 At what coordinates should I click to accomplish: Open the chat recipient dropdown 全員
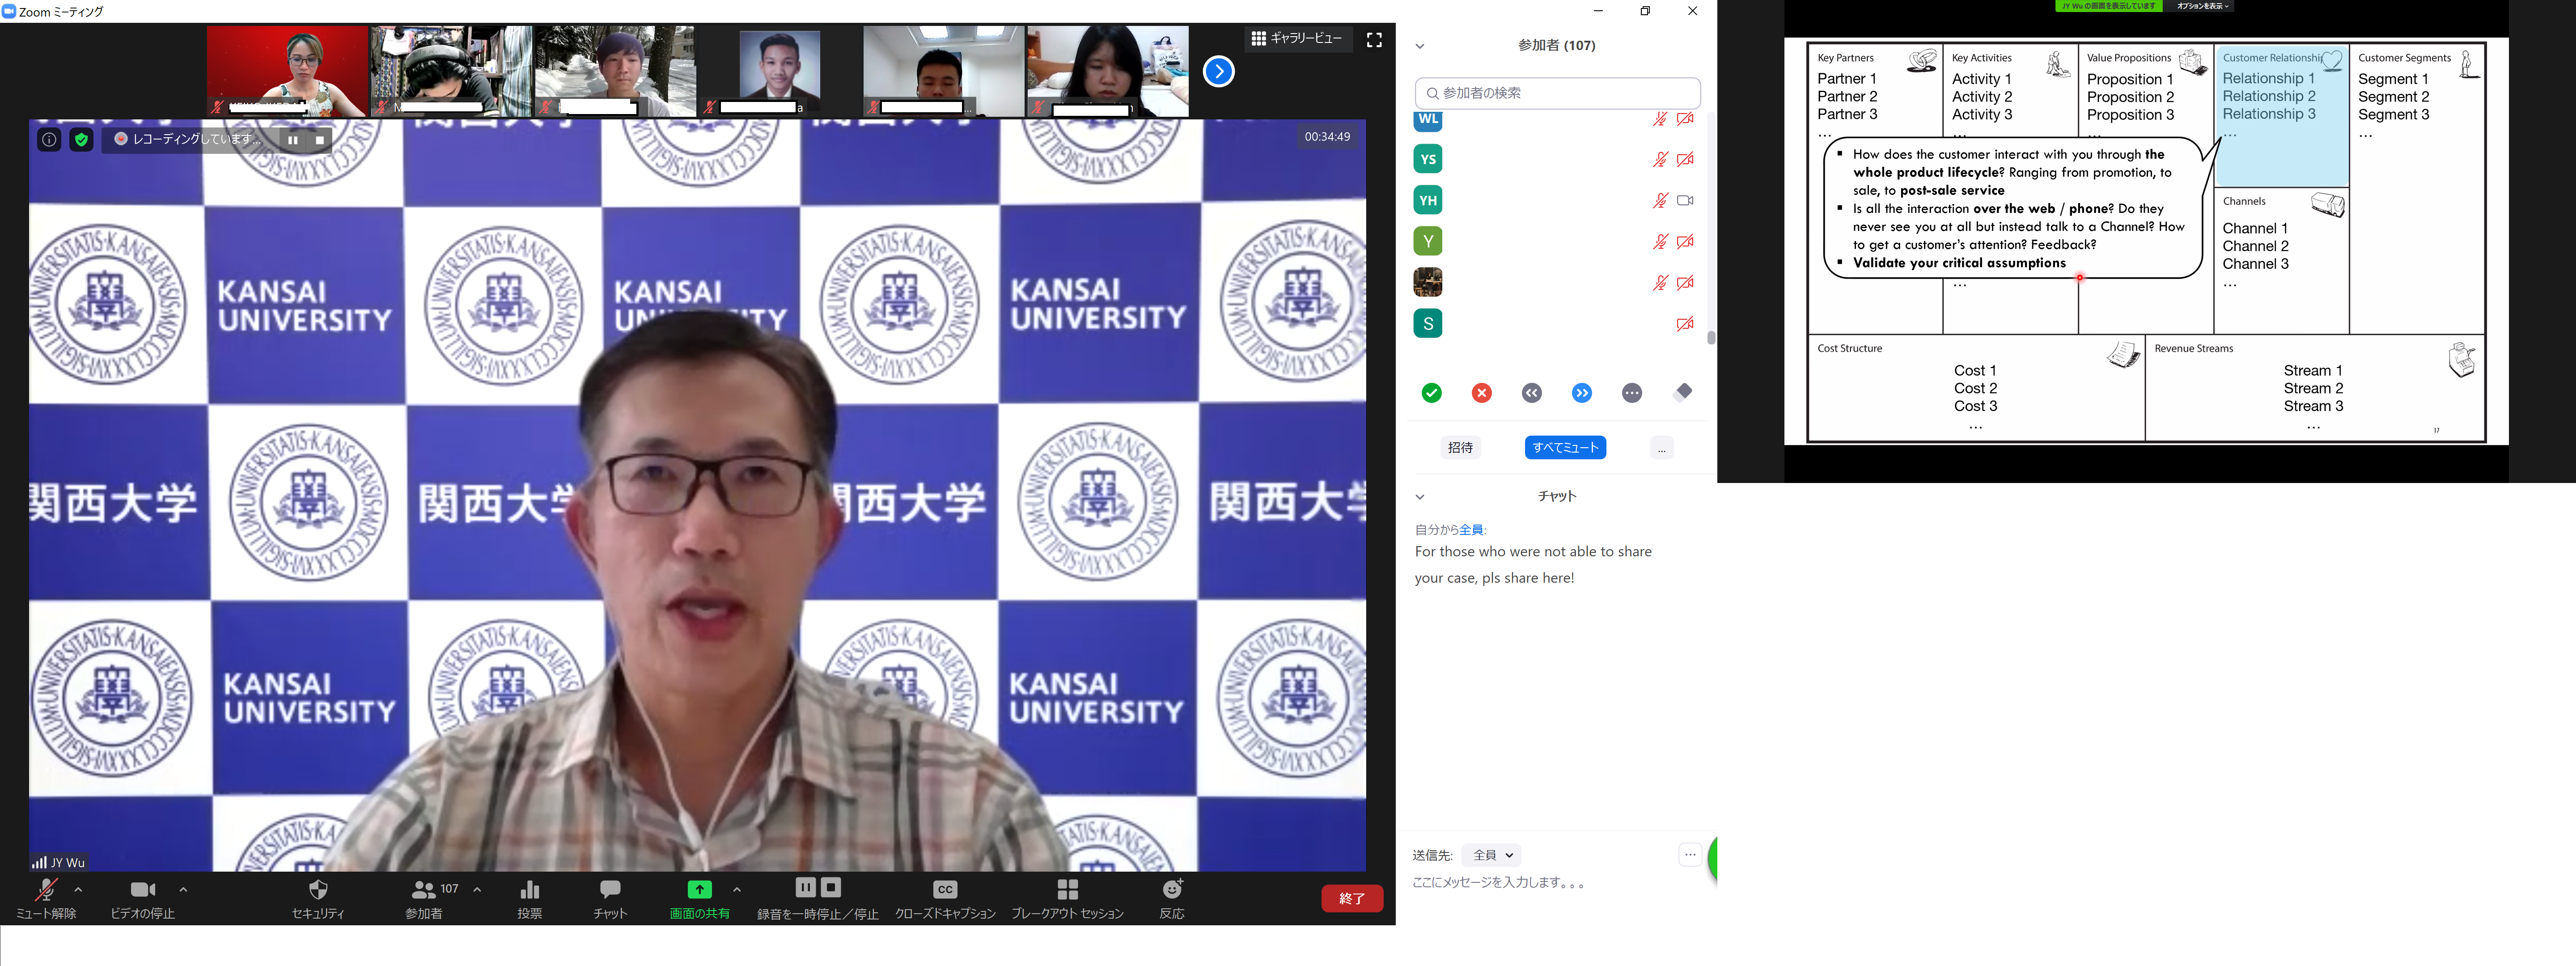(x=1491, y=855)
